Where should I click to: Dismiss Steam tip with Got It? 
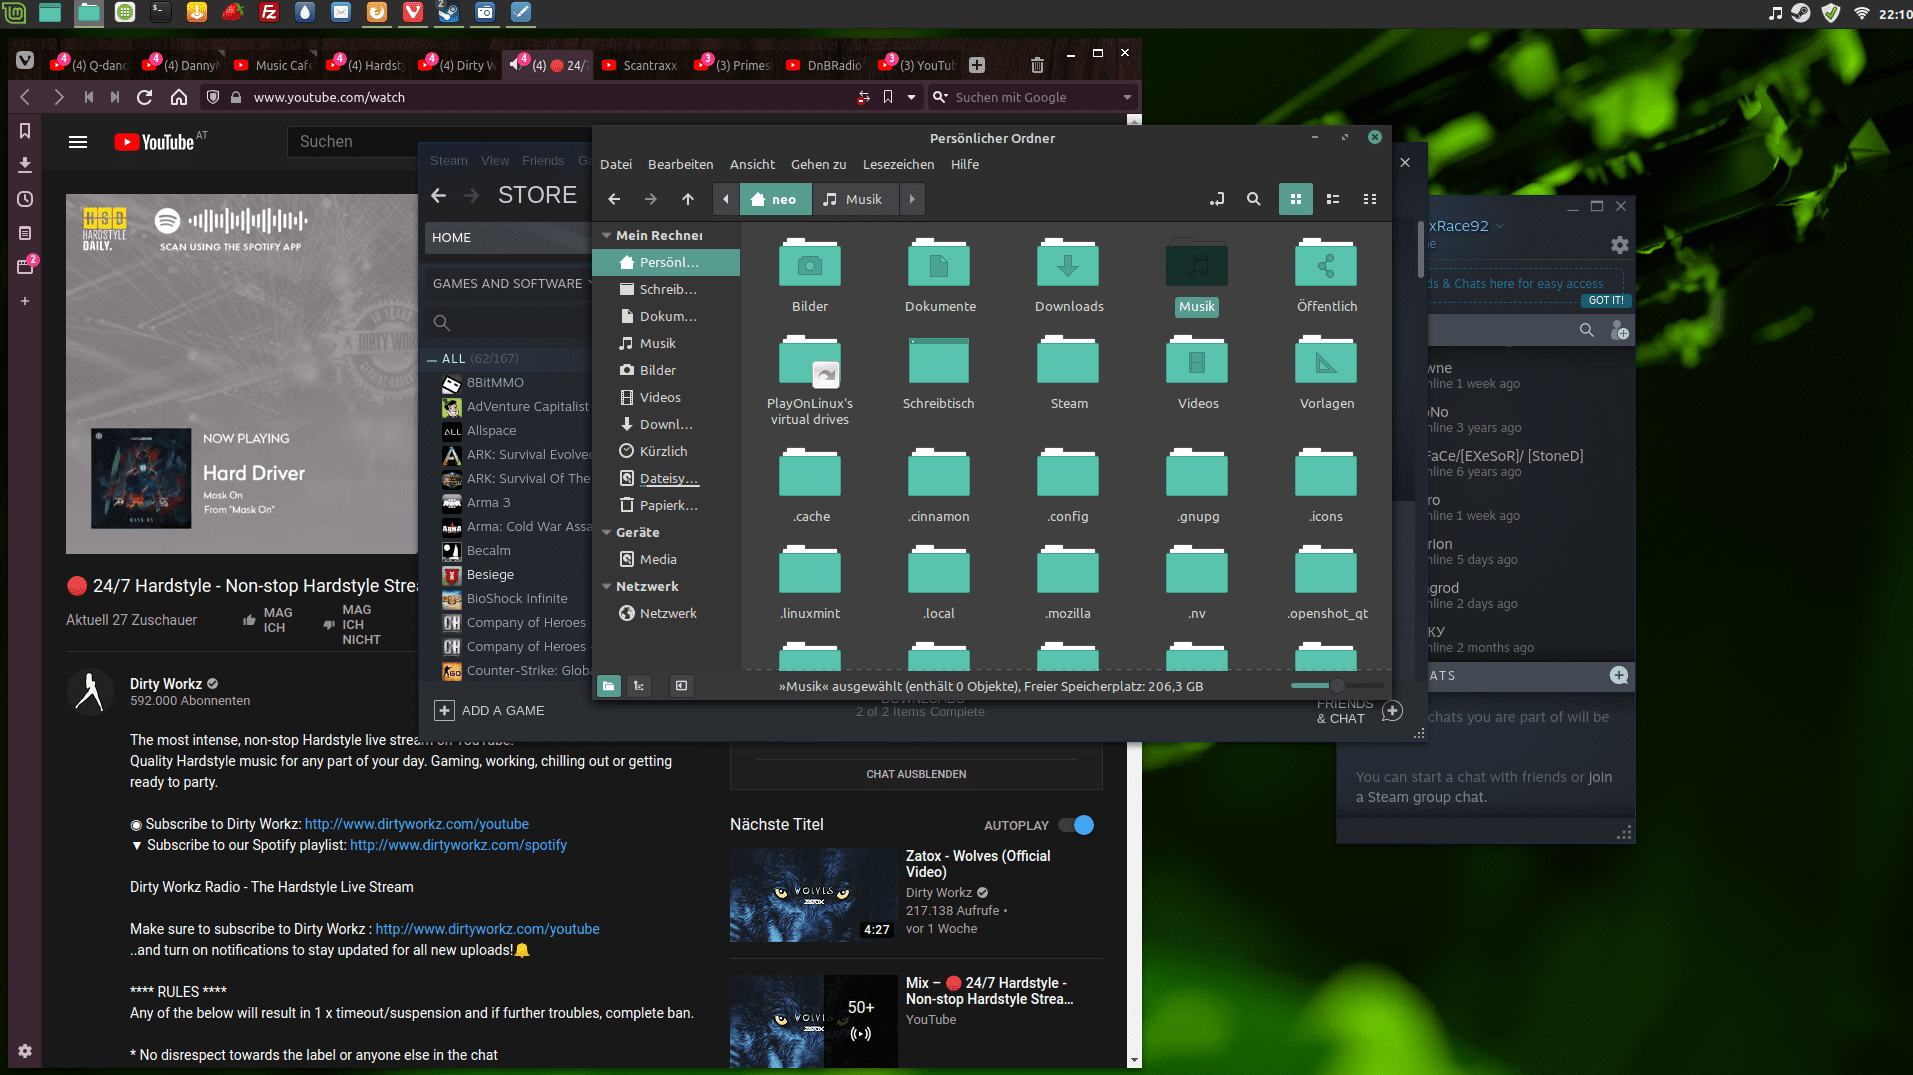click(x=1605, y=300)
